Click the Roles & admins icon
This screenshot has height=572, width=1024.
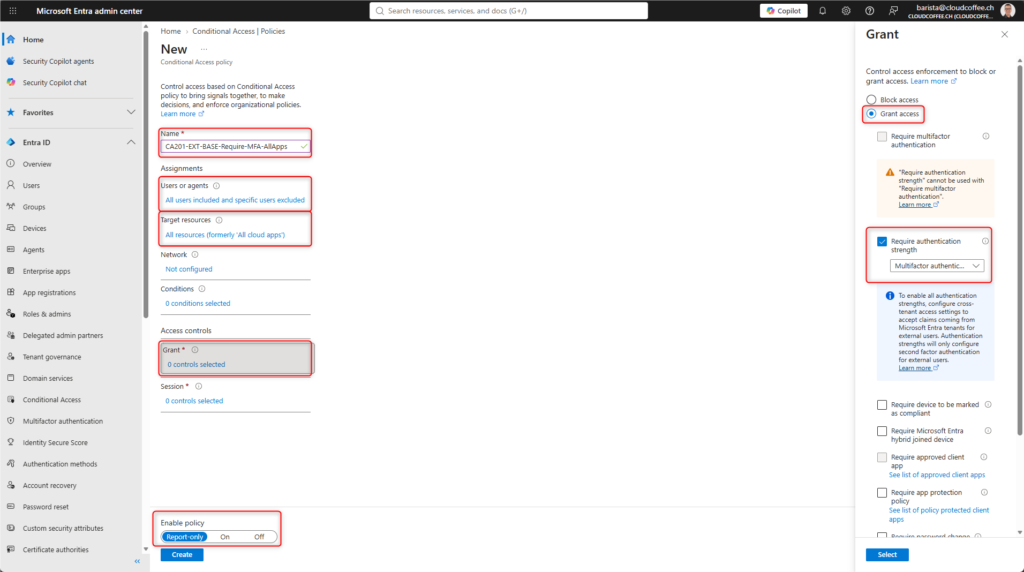[x=10, y=313]
